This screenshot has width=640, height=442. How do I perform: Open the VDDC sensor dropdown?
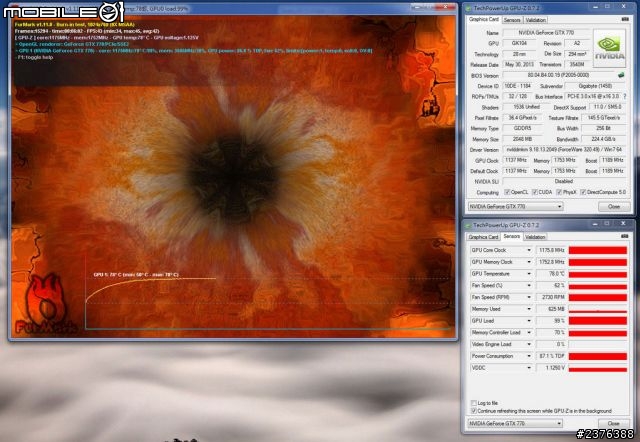(529, 368)
